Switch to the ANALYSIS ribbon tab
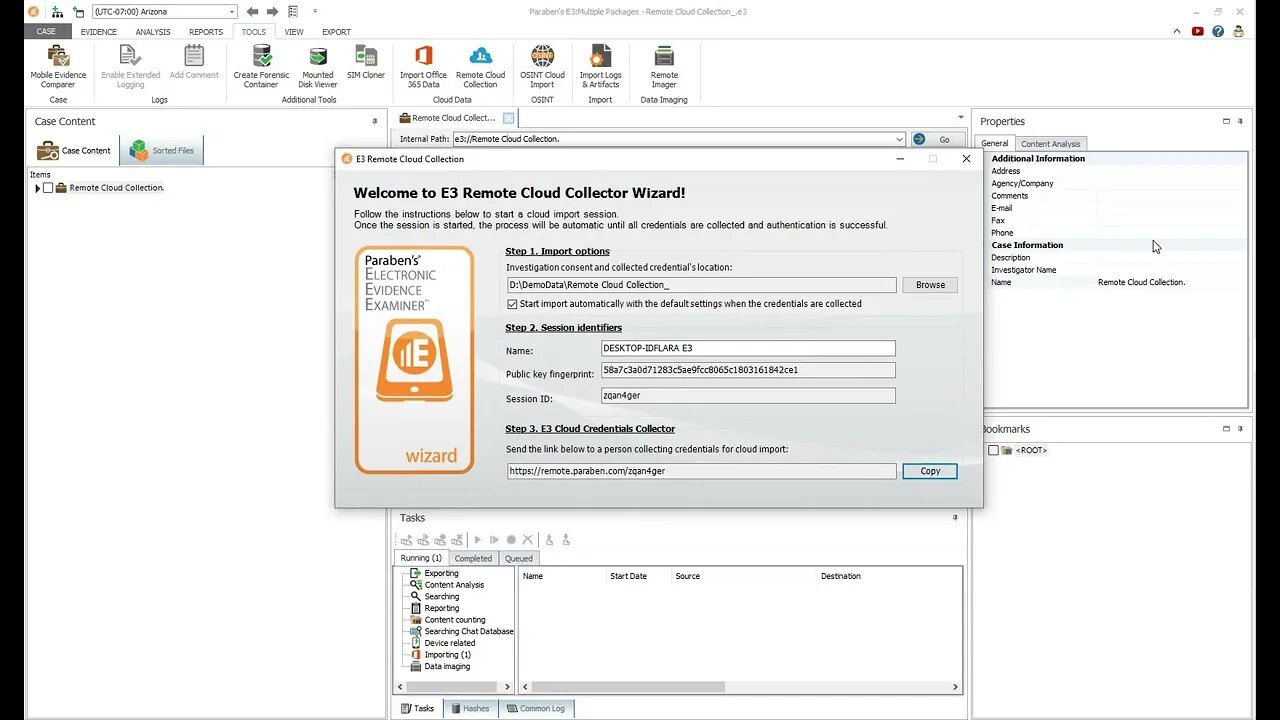Image resolution: width=1280 pixels, height=720 pixels. [153, 31]
